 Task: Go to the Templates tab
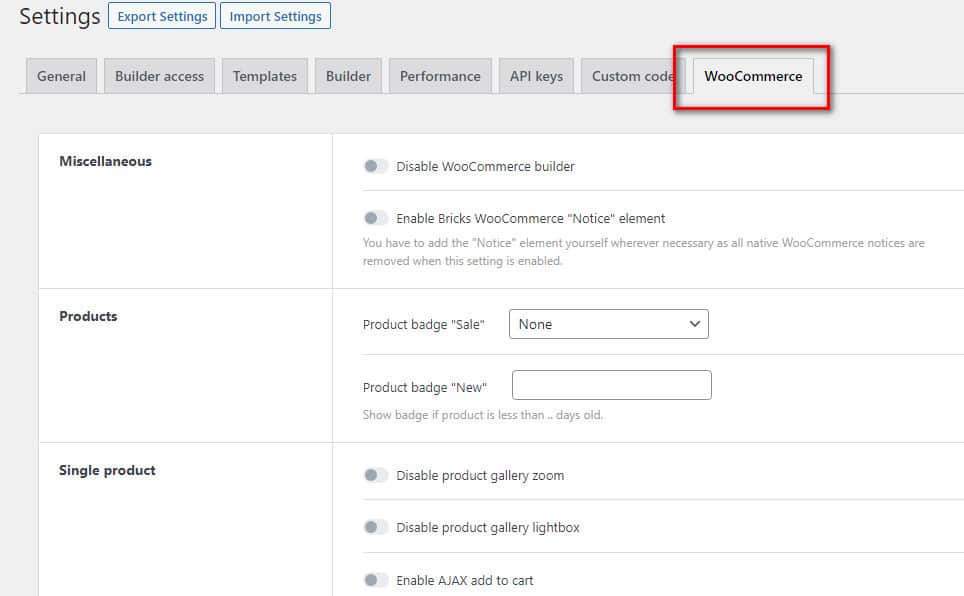point(265,76)
